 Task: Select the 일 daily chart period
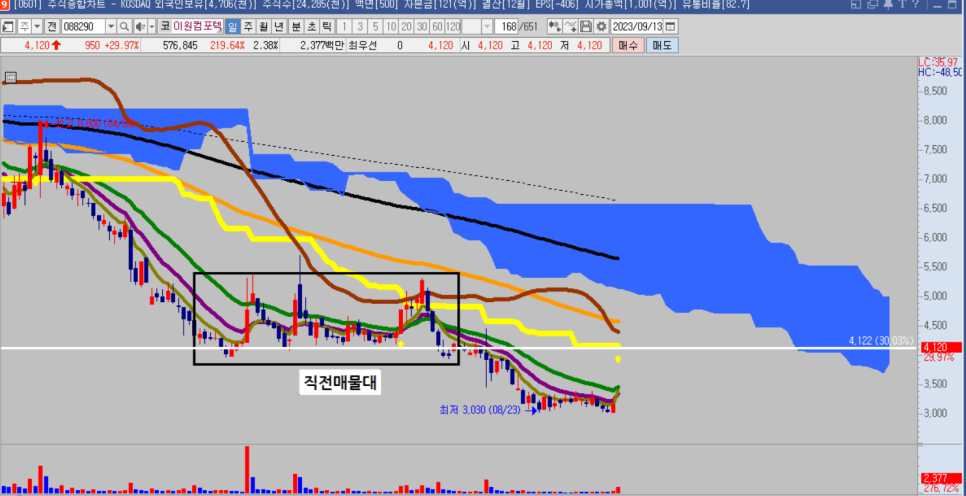point(233,26)
